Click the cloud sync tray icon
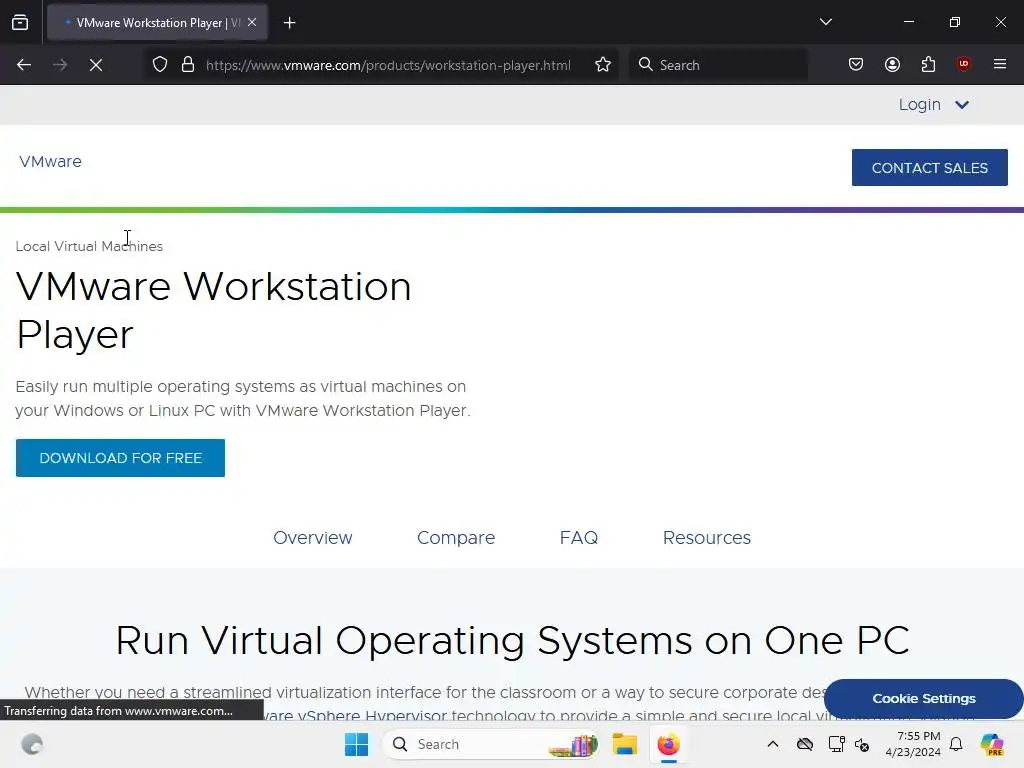1024x768 pixels. coord(805,744)
